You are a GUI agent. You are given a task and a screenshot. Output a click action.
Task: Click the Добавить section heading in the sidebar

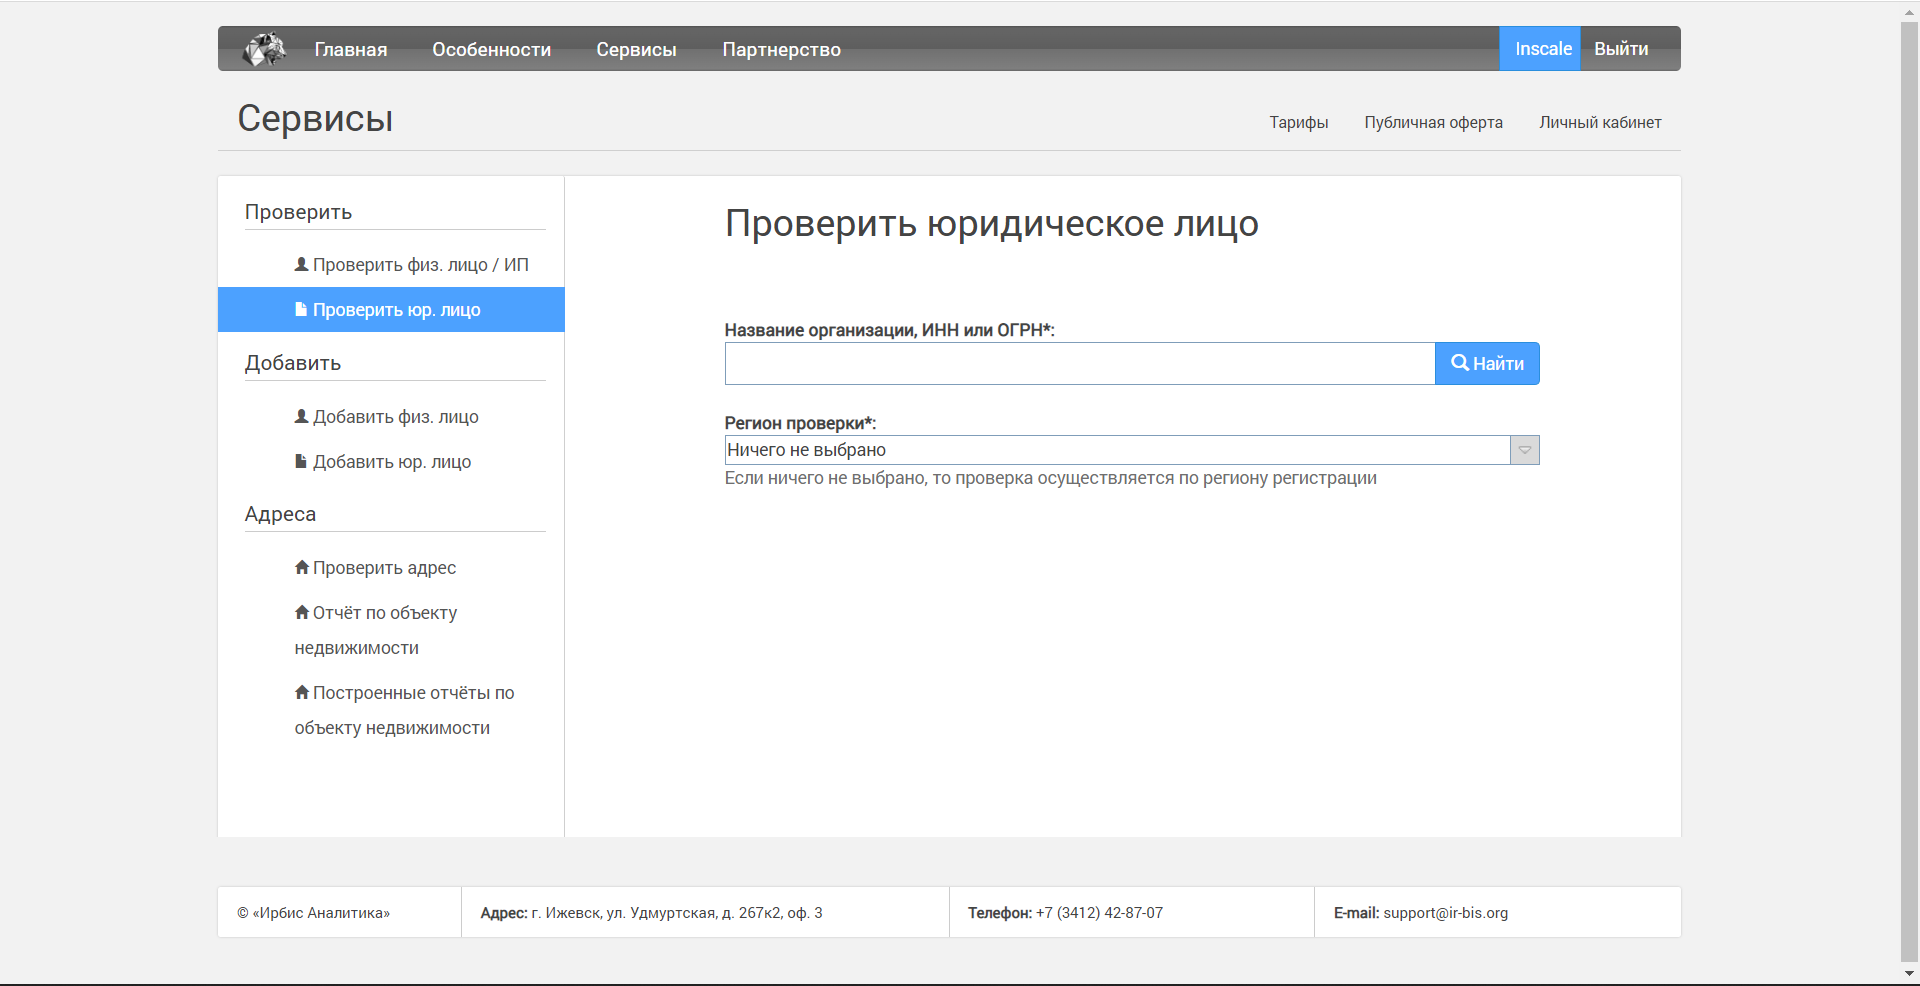293,363
